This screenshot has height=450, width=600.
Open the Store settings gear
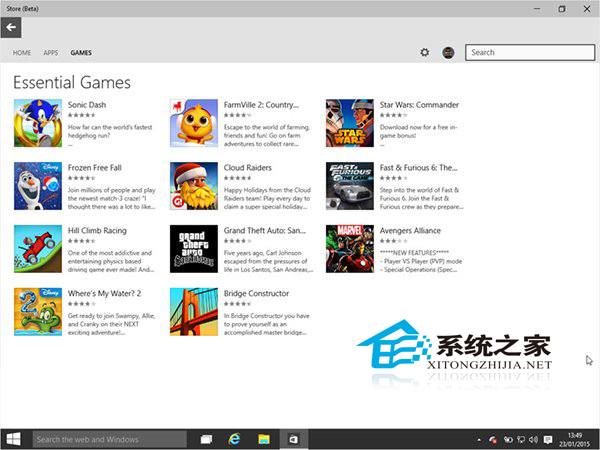[x=424, y=52]
